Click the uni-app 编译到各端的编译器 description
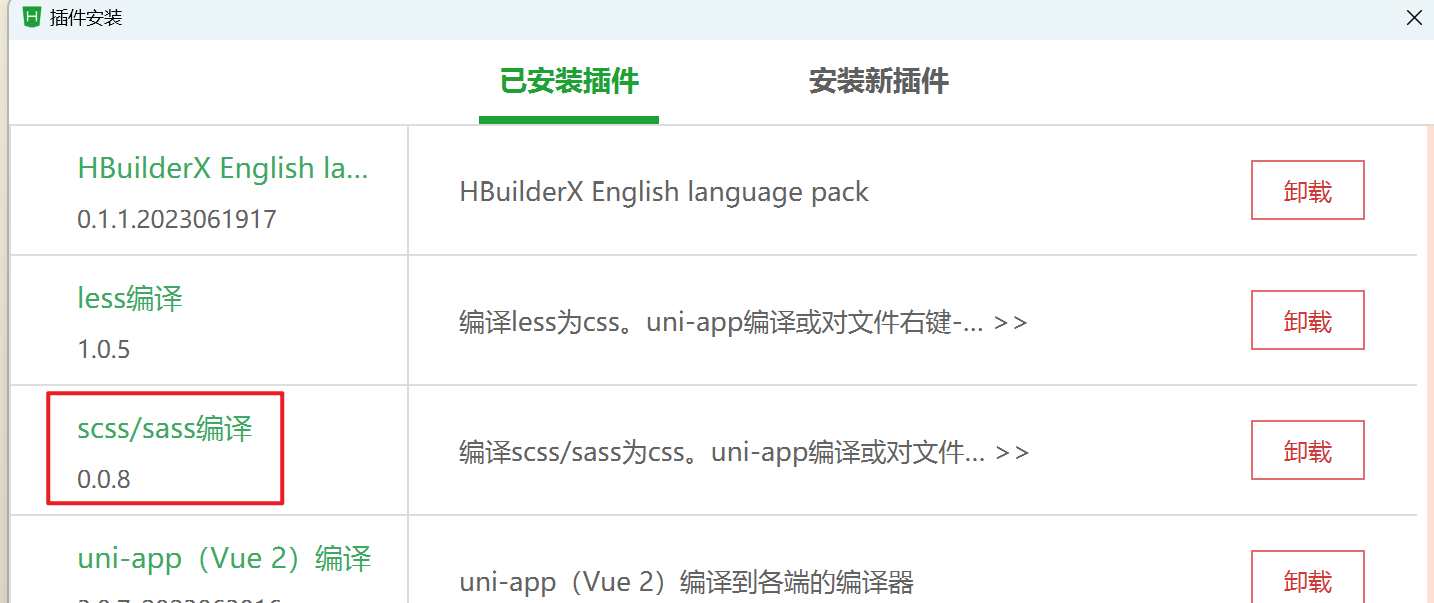Viewport: 1434px width, 603px height. pos(687,582)
